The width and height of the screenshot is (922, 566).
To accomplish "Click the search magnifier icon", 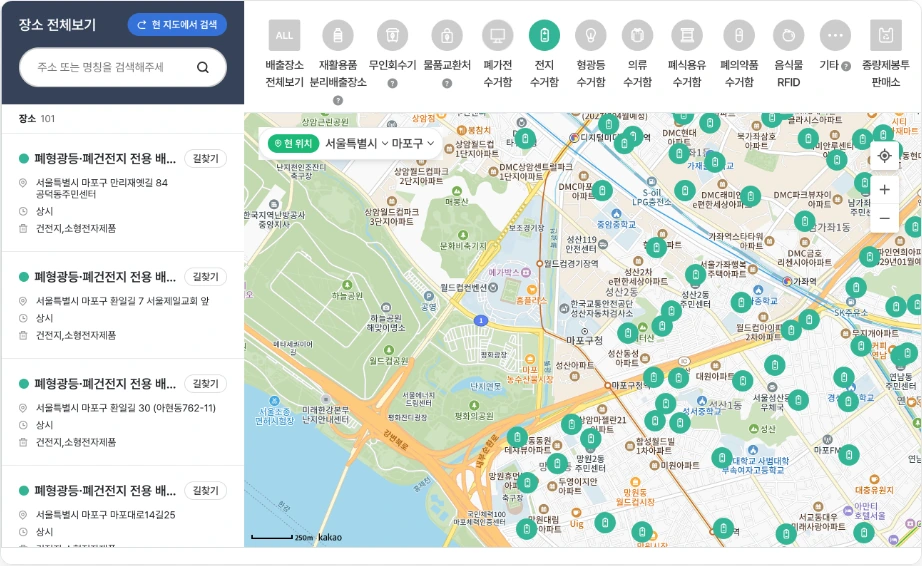I will (203, 67).
